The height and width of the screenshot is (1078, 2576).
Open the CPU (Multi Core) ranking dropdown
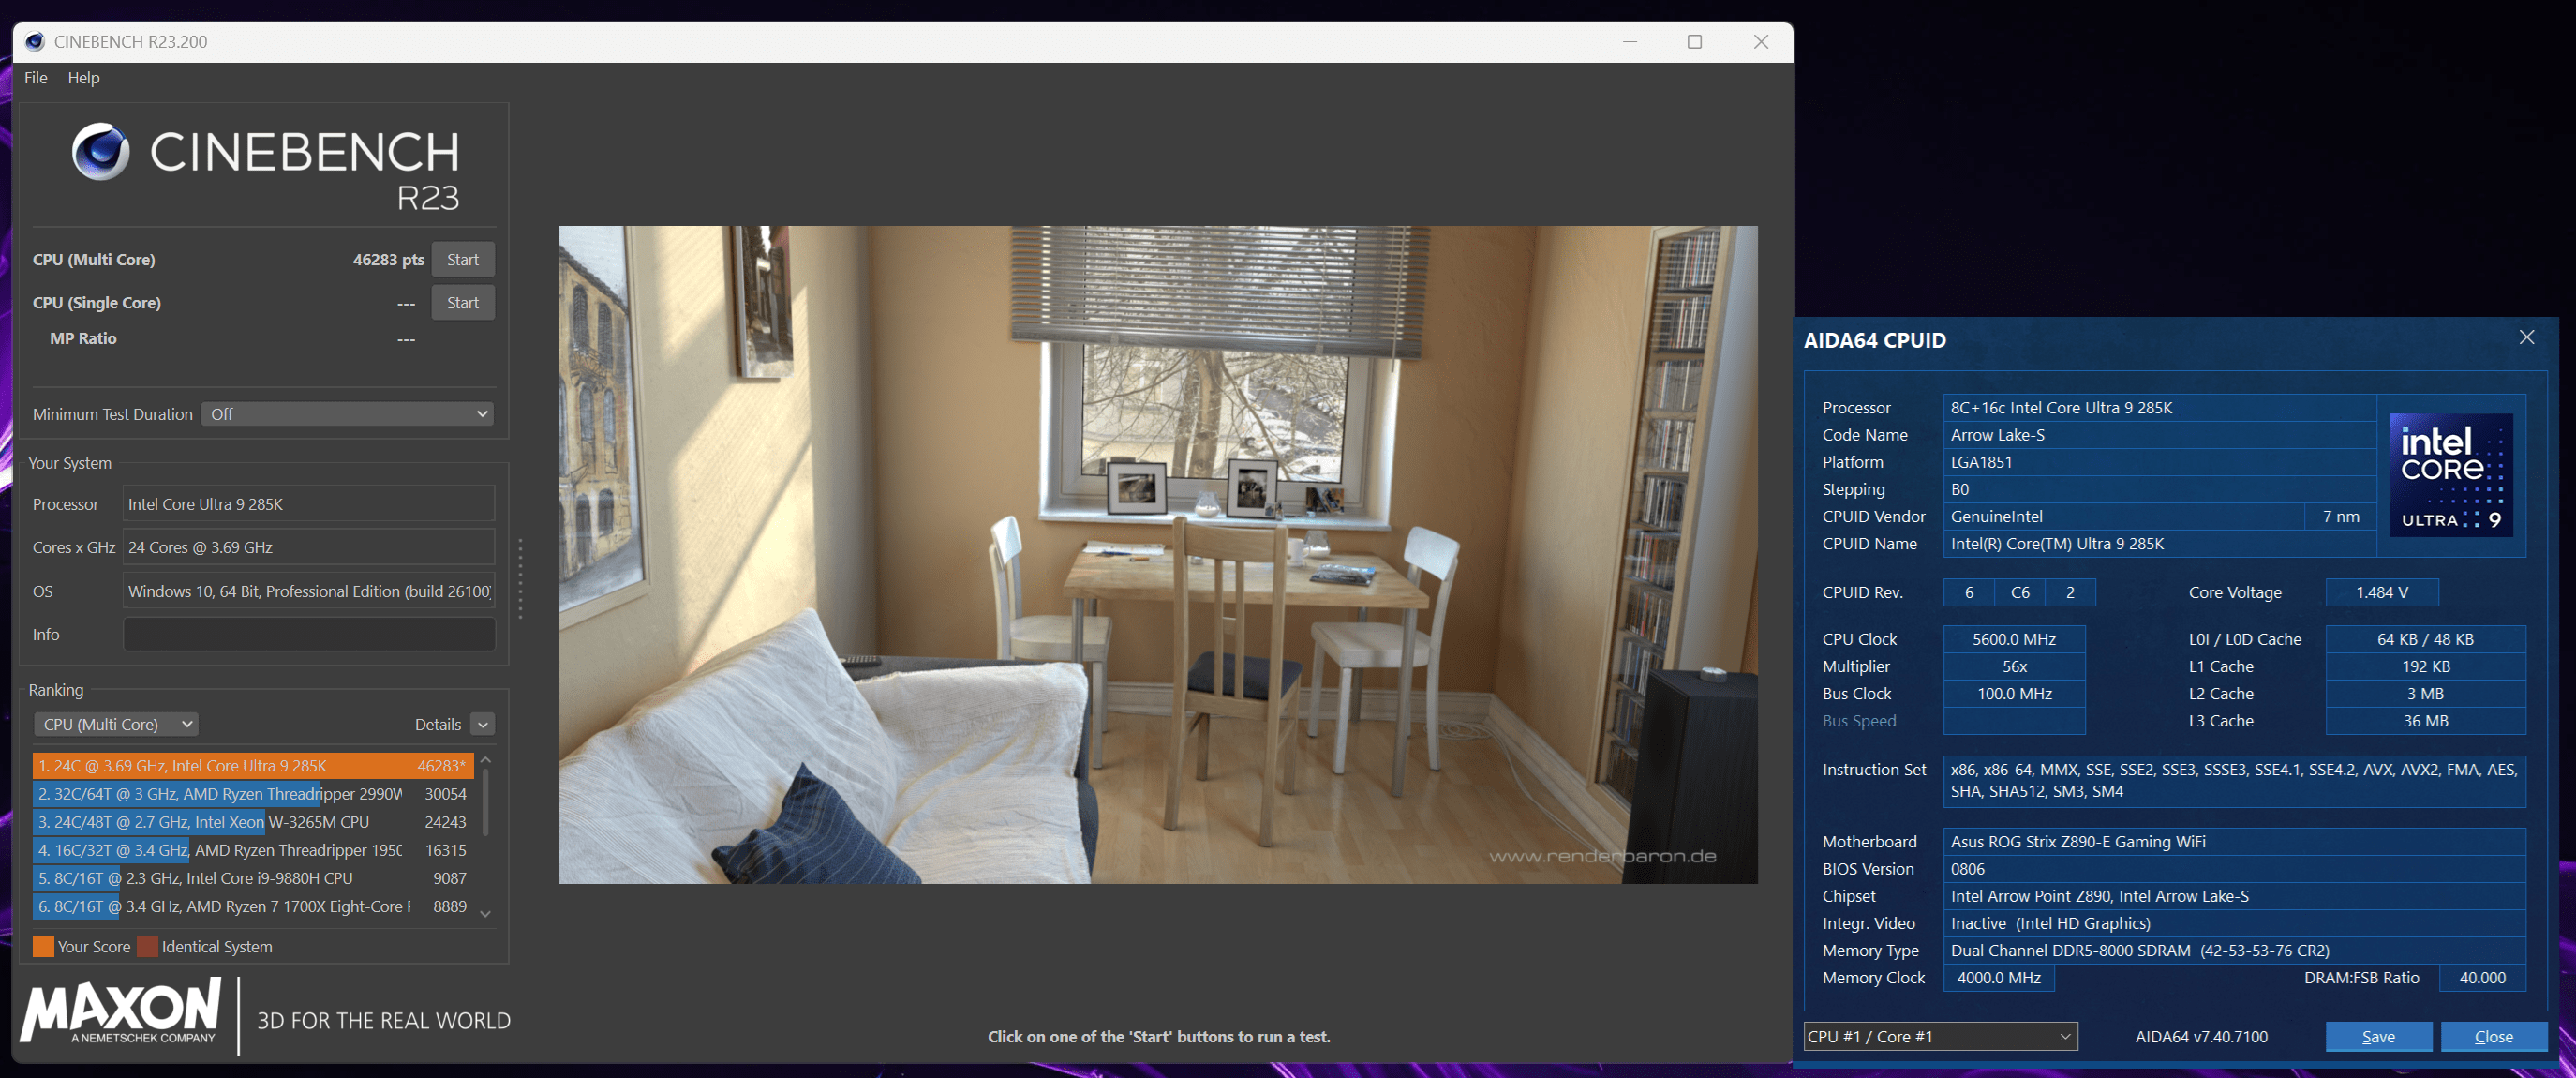[x=116, y=724]
